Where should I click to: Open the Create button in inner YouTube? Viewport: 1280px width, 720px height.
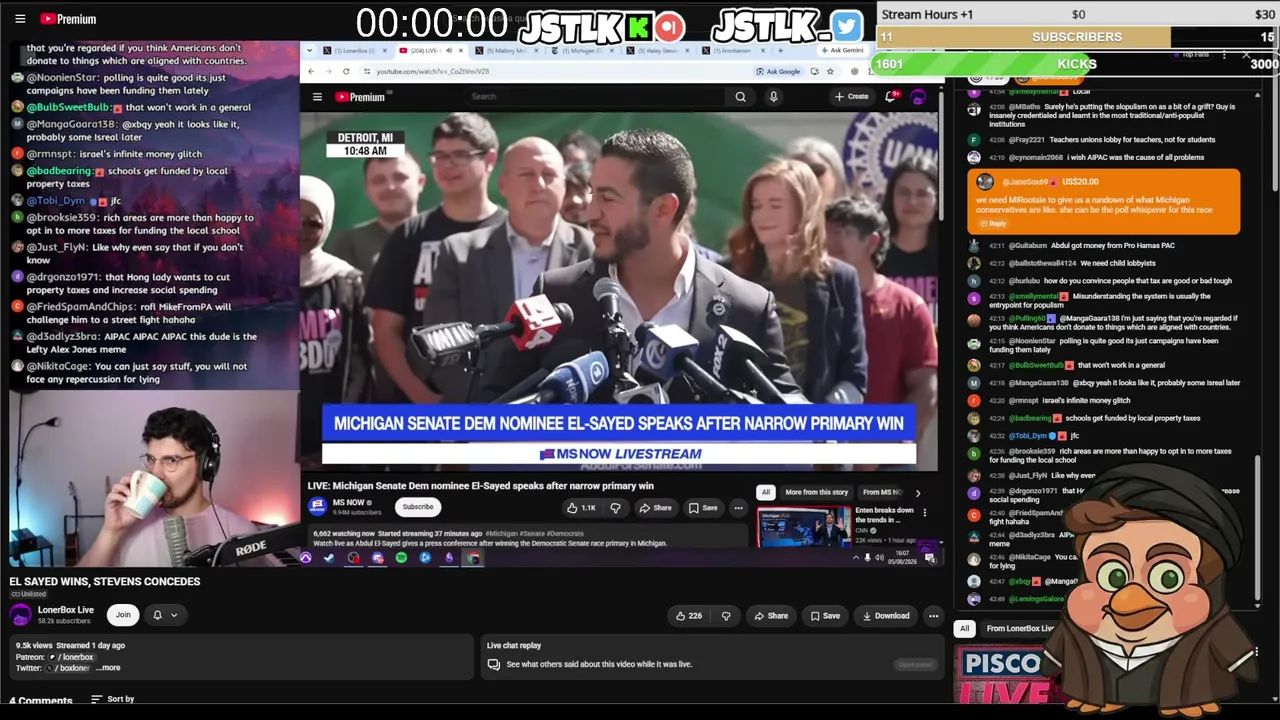pyautogui.click(x=852, y=97)
